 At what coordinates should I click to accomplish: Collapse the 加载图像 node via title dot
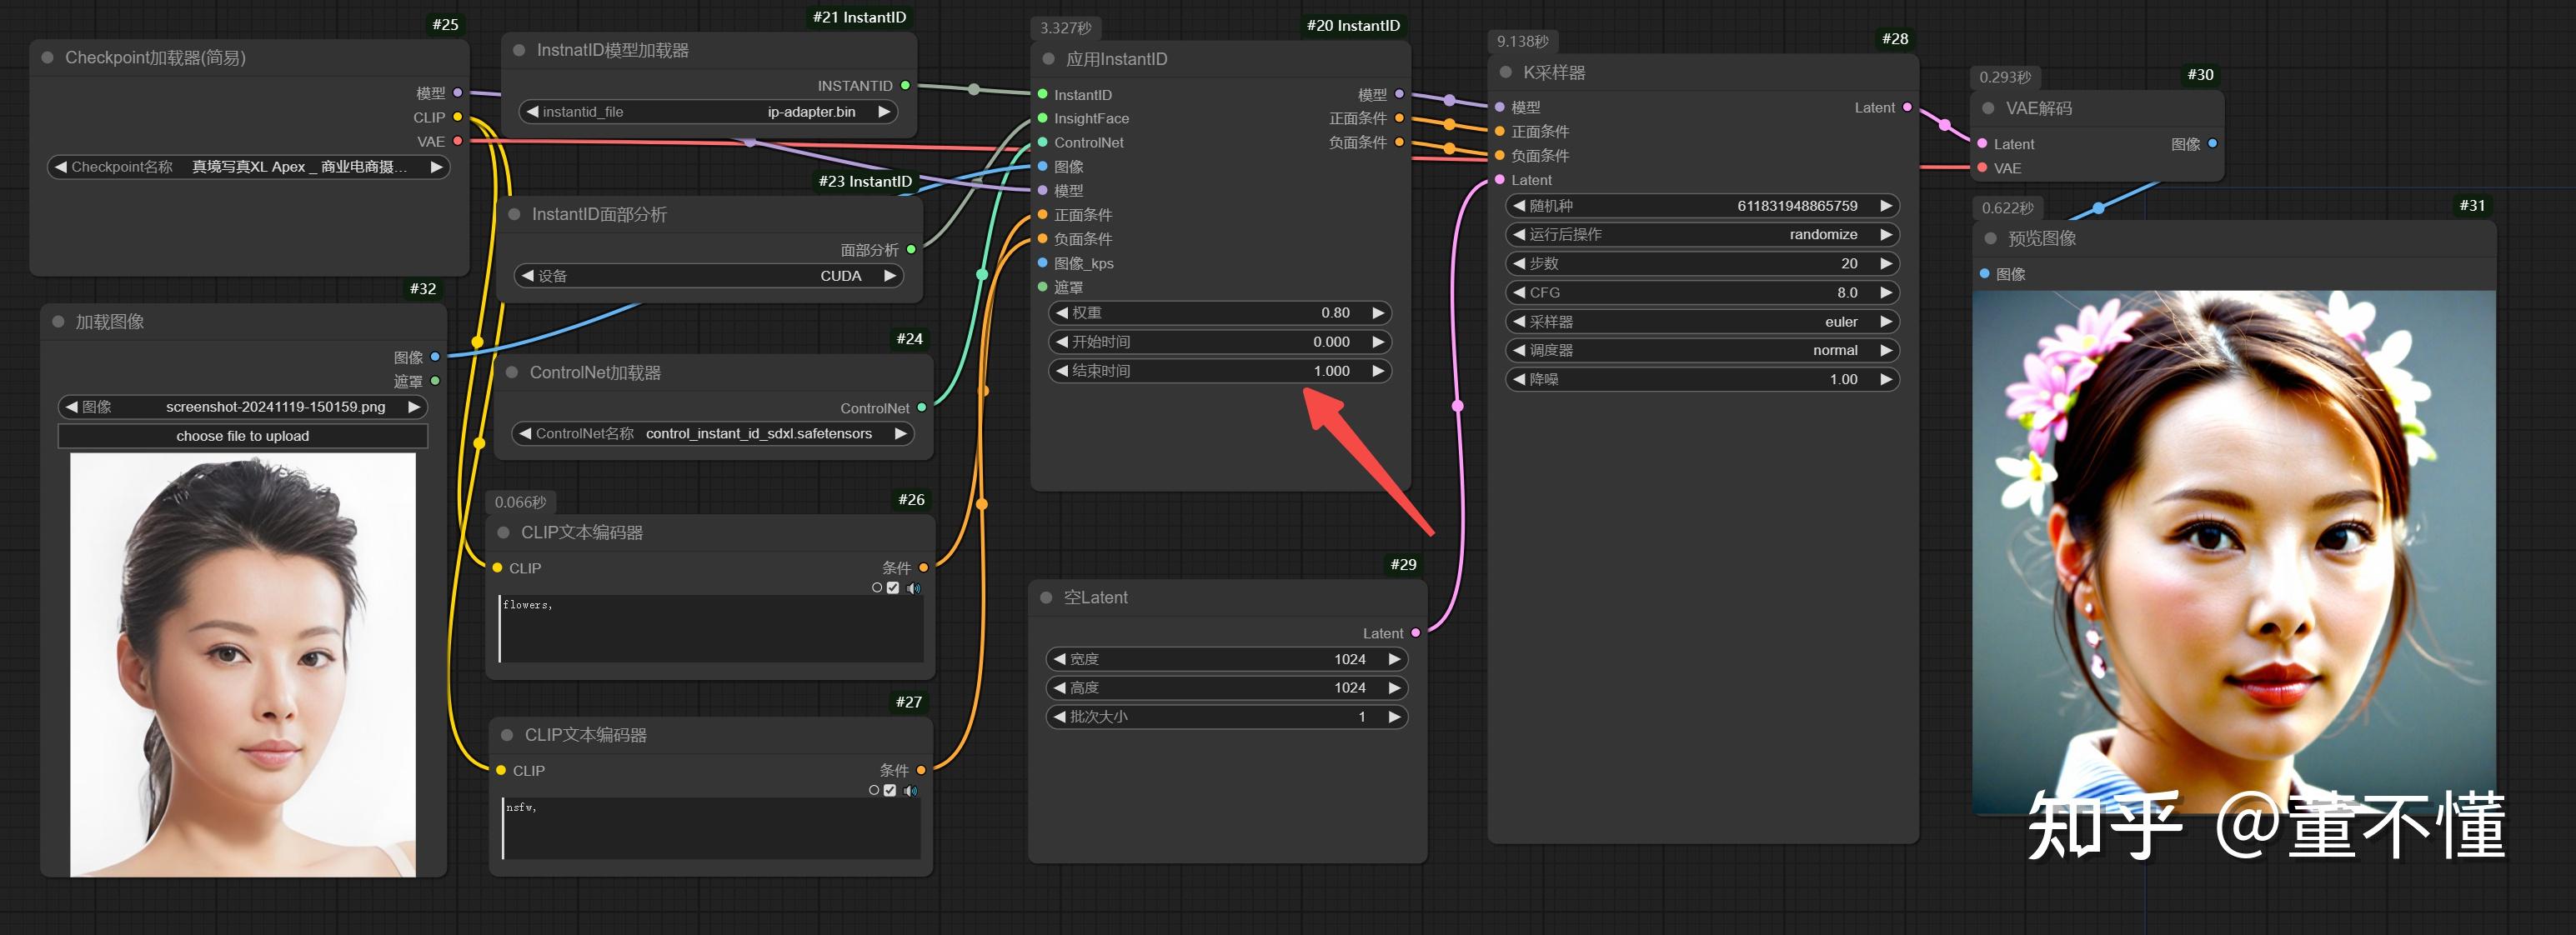(58, 322)
